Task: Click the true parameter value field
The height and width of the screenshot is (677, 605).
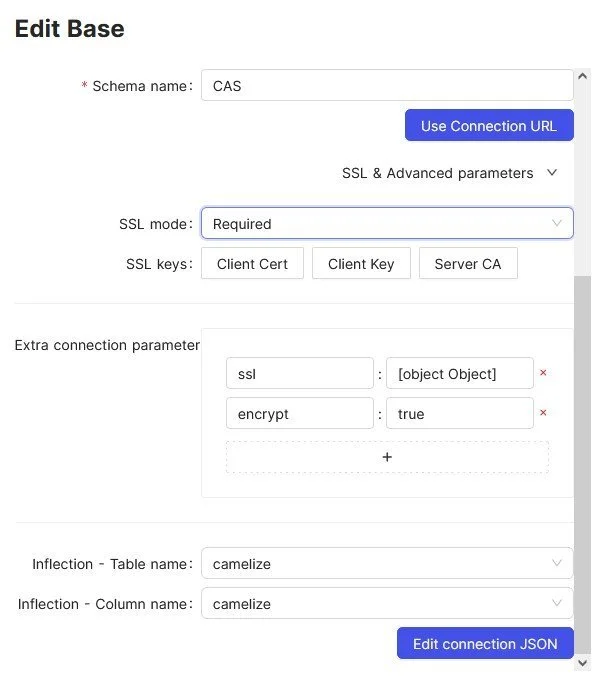Action: pos(459,414)
